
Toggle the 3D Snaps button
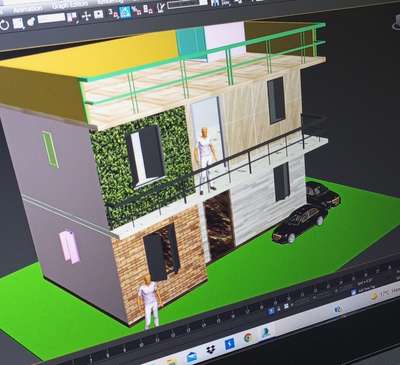[113, 13]
